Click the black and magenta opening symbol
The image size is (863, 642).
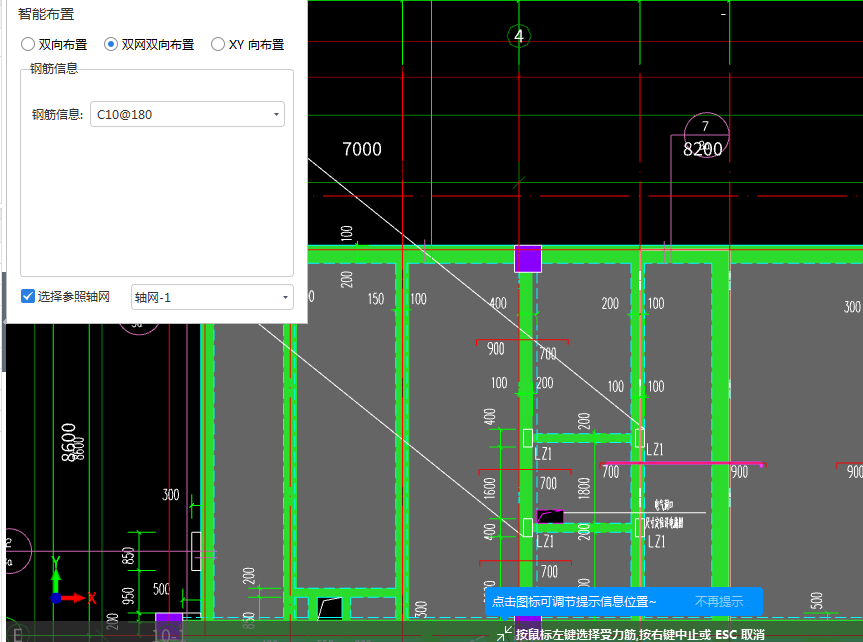[550, 516]
